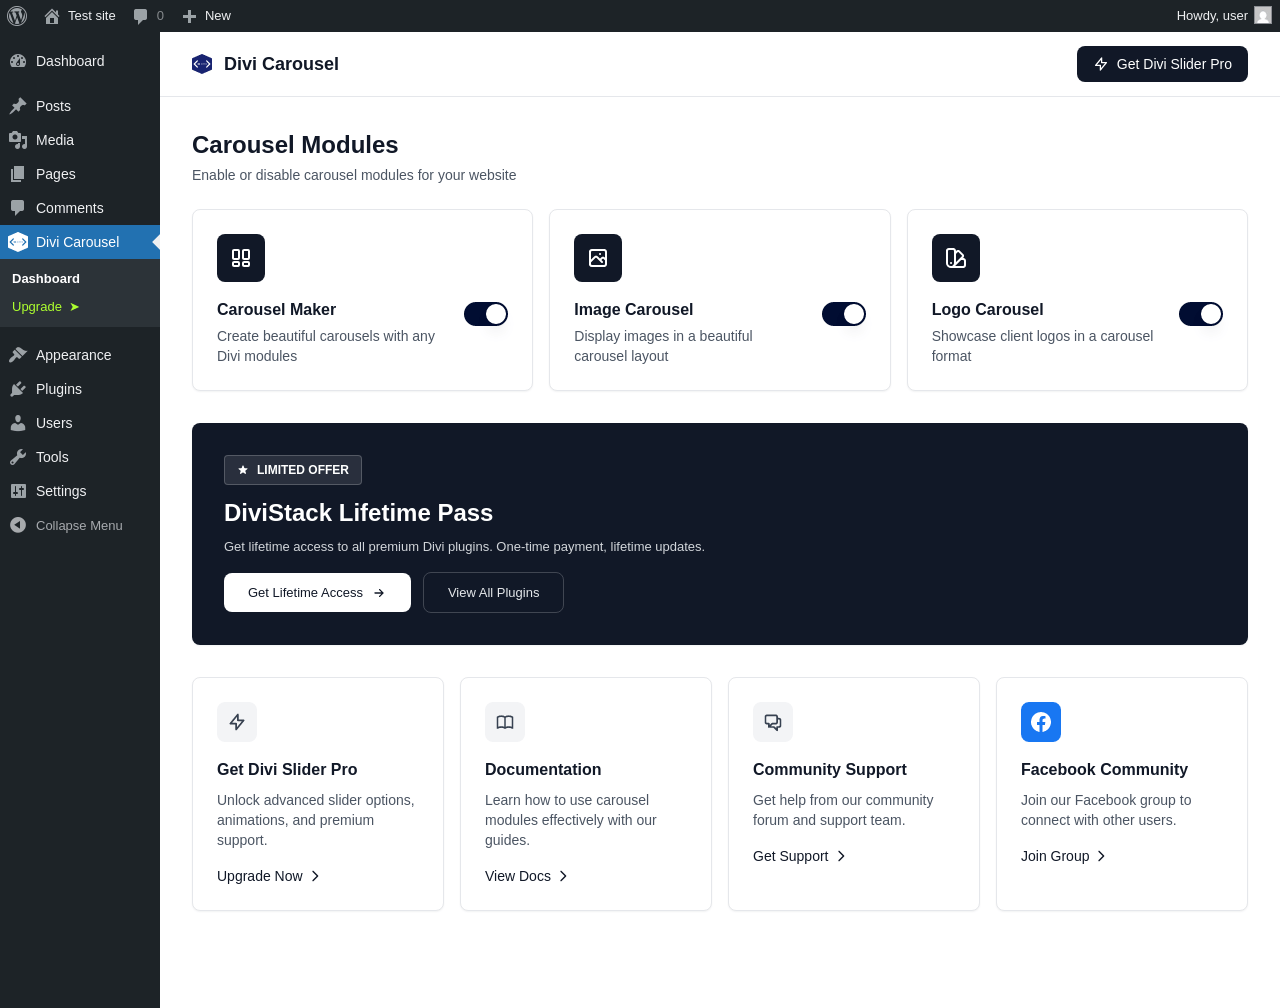Screen dimensions: 1280x1008
Task: Click the Comments bubble icon in sidebar
Action: [x=18, y=208]
